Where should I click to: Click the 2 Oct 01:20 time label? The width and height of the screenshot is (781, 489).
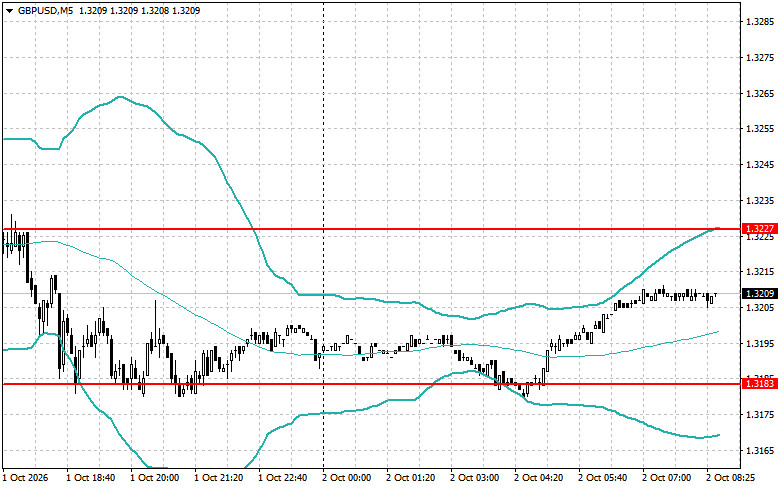tap(410, 478)
